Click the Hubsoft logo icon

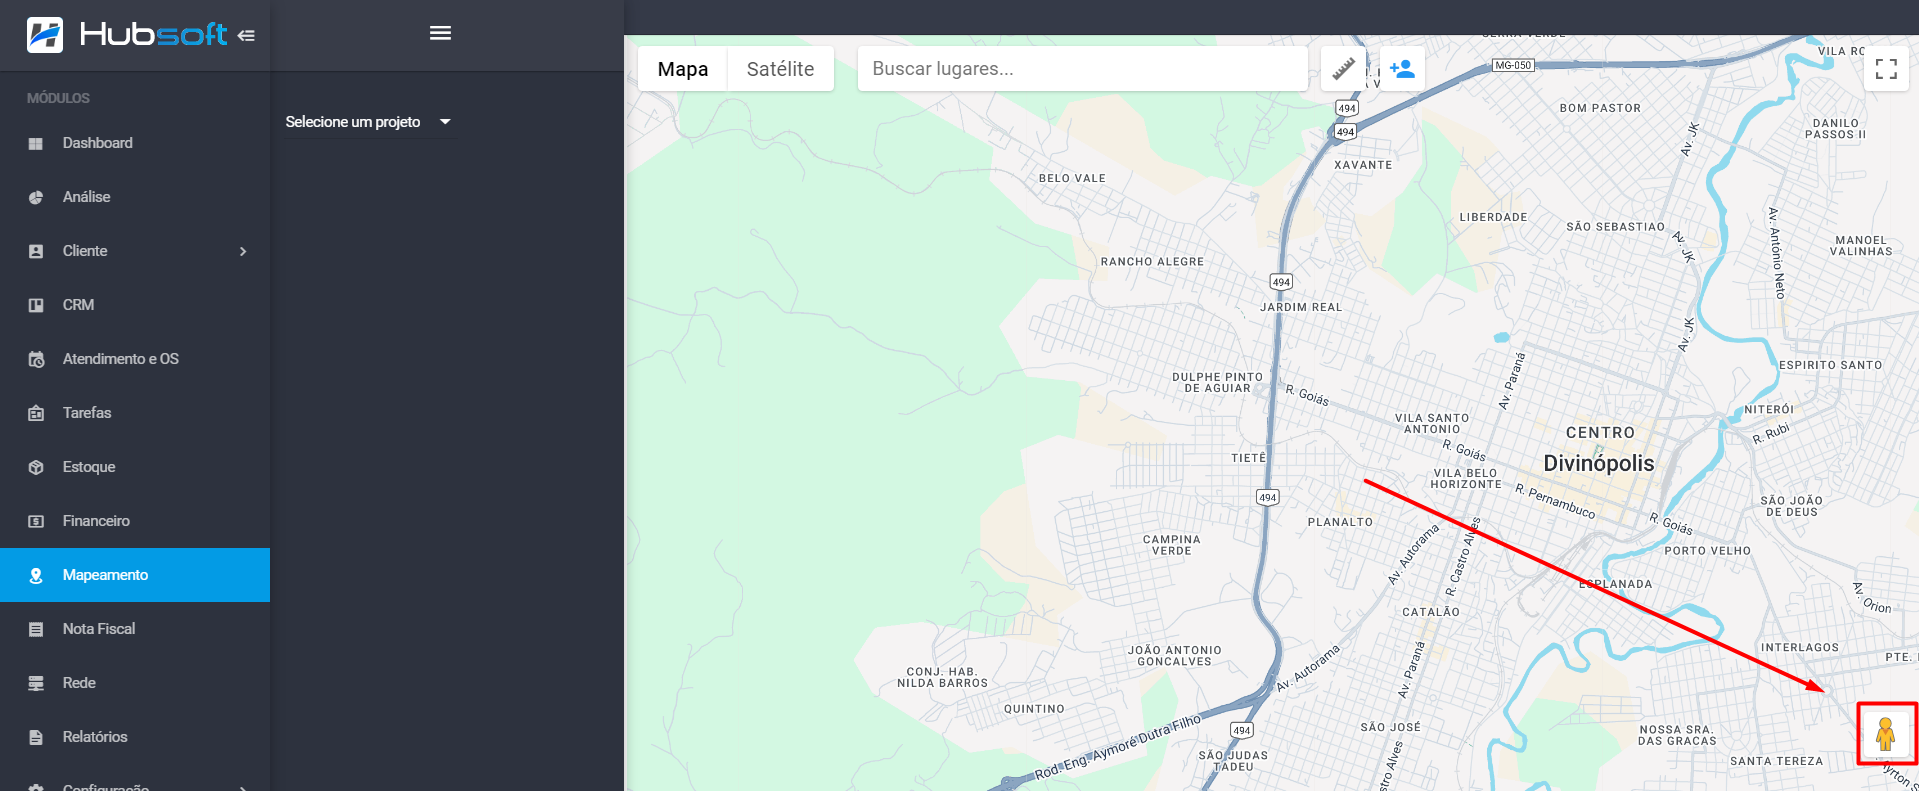click(45, 35)
